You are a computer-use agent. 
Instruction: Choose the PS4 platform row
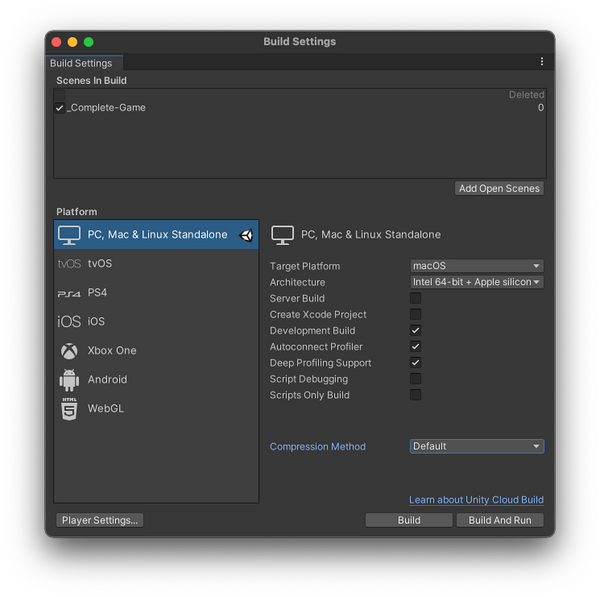pos(156,293)
